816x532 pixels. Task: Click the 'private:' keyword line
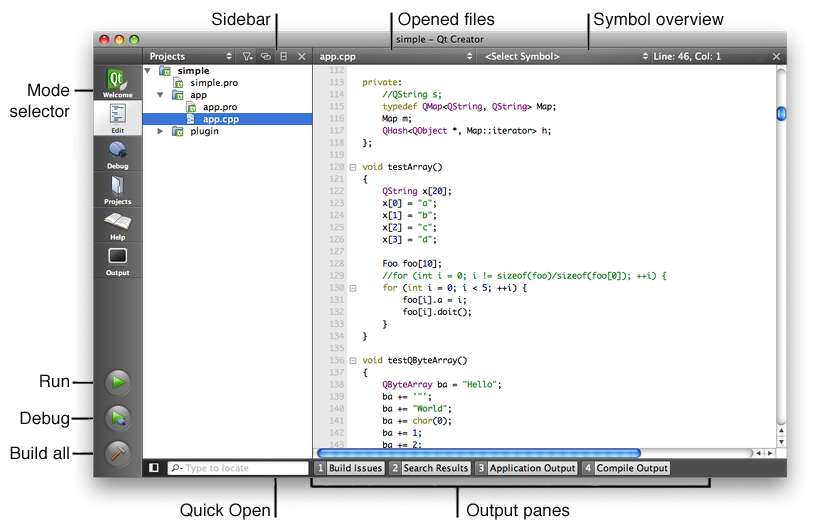382,82
